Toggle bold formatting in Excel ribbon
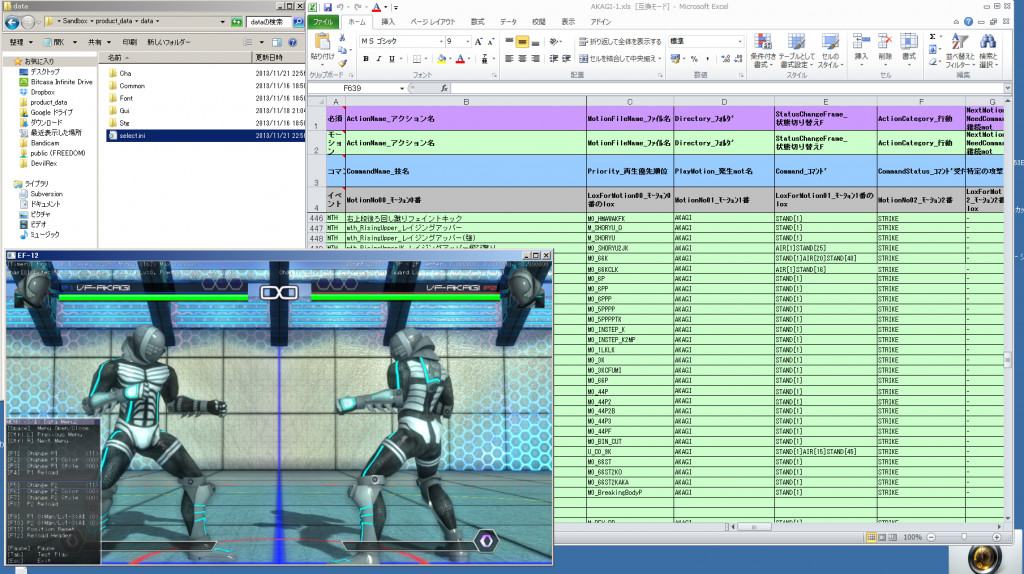The height and width of the screenshot is (574, 1024). (x=366, y=59)
